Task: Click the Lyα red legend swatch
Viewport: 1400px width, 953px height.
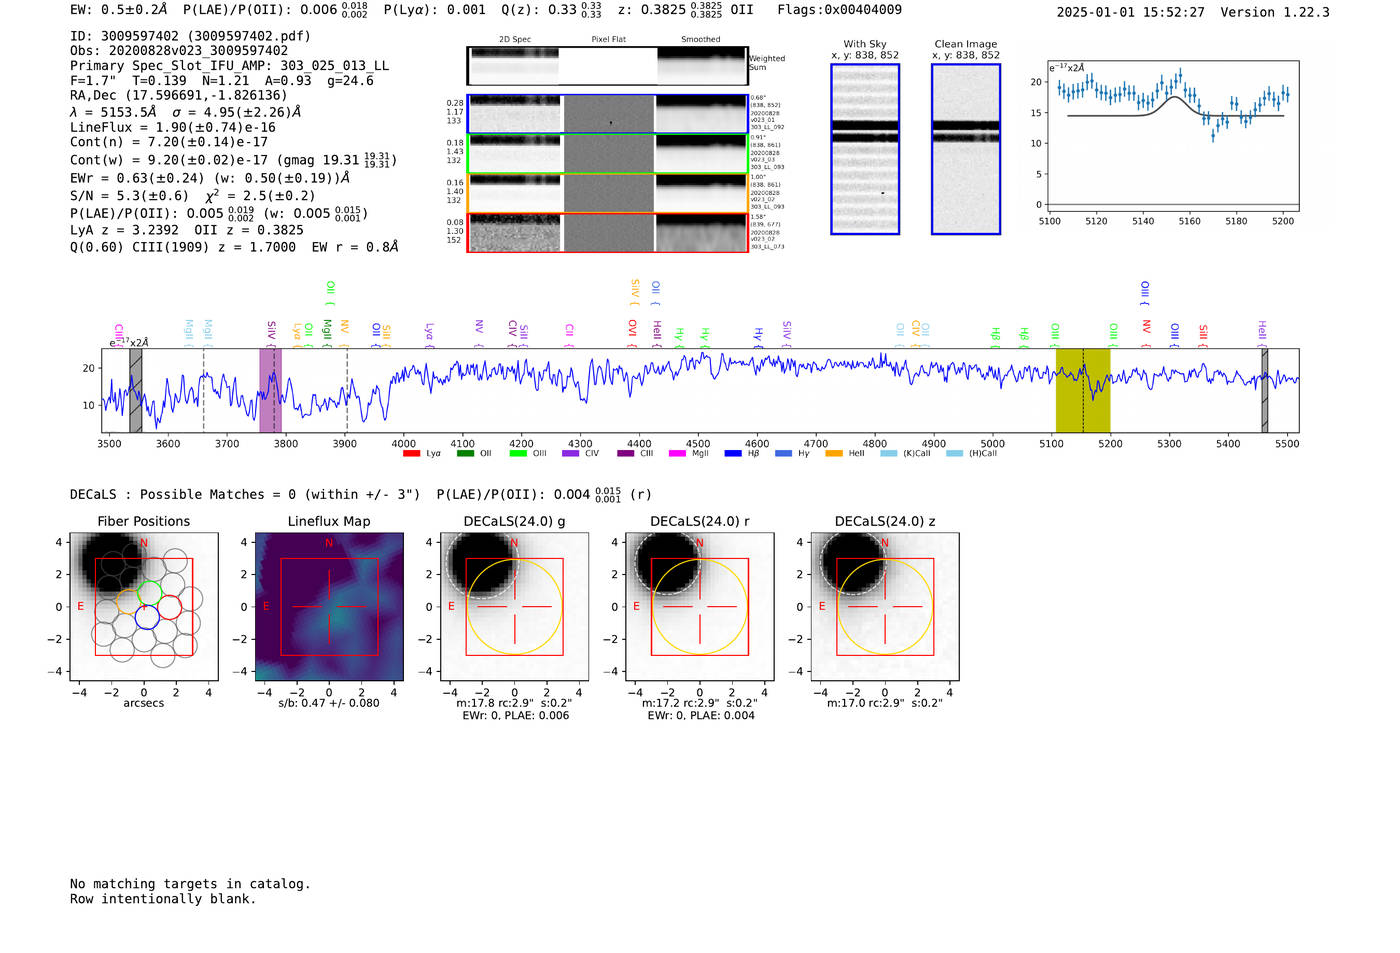Action: [x=411, y=454]
